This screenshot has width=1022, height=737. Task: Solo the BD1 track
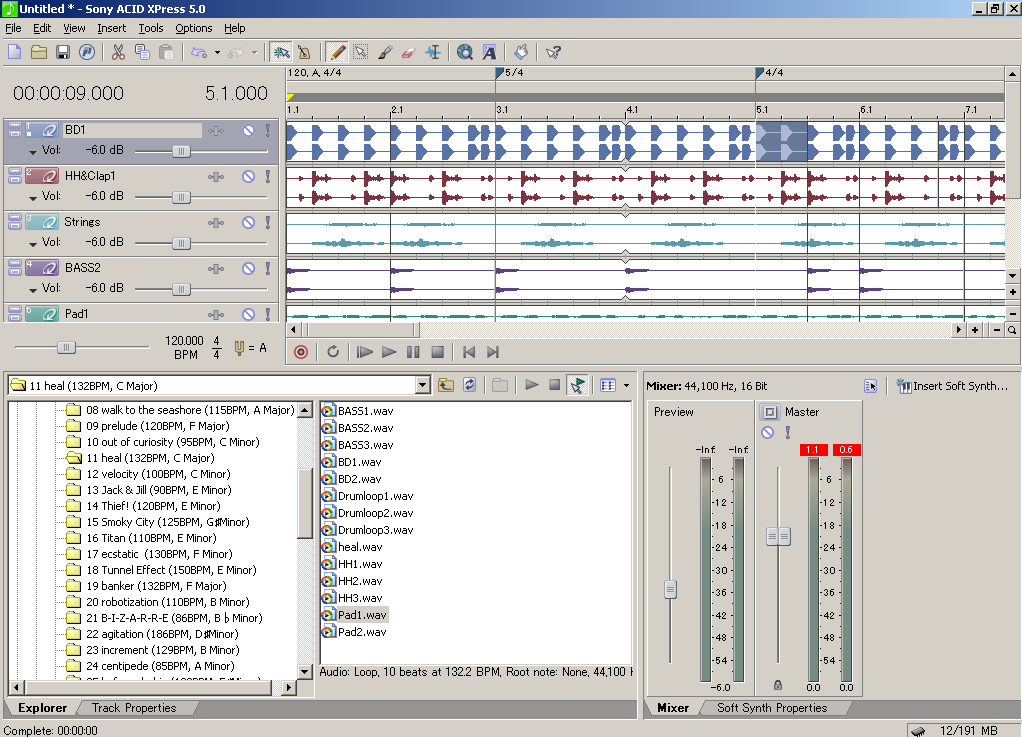(x=268, y=130)
